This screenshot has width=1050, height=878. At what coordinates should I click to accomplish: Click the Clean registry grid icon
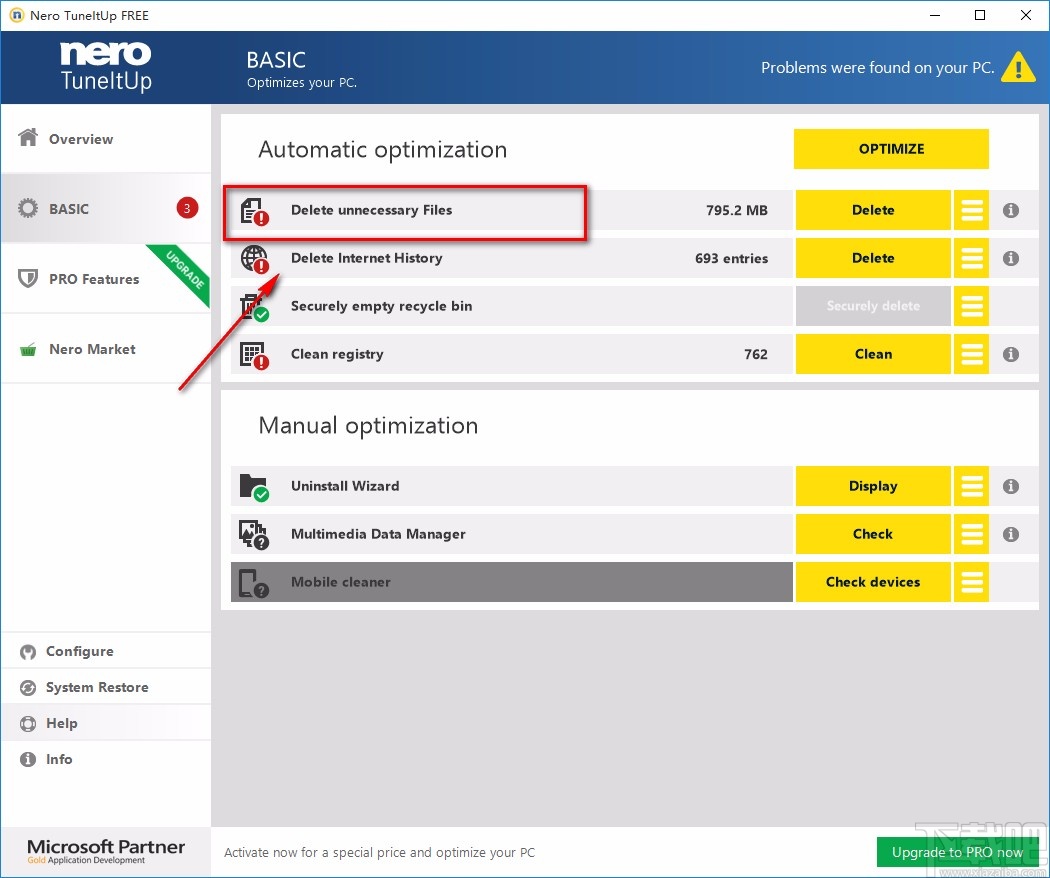[x=254, y=356]
